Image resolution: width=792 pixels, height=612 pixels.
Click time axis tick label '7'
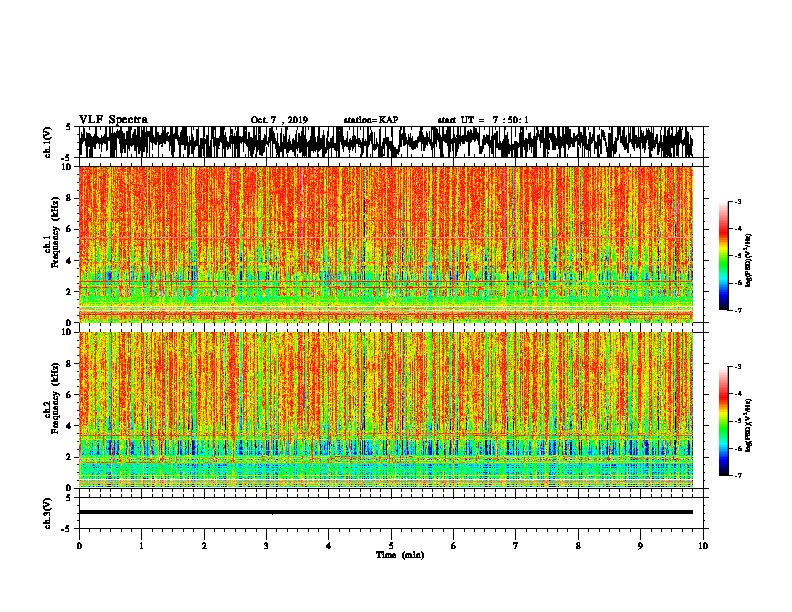pyautogui.click(x=516, y=546)
